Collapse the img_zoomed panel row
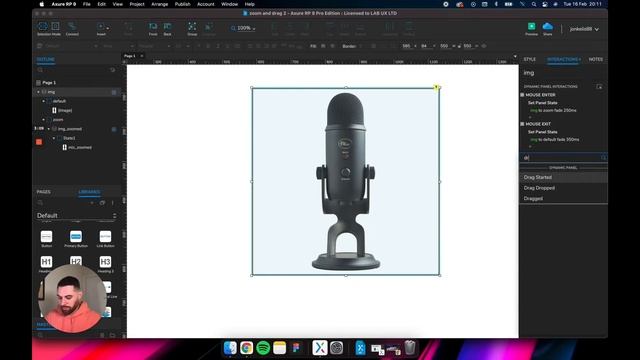This screenshot has width=640, height=360. pos(49,129)
